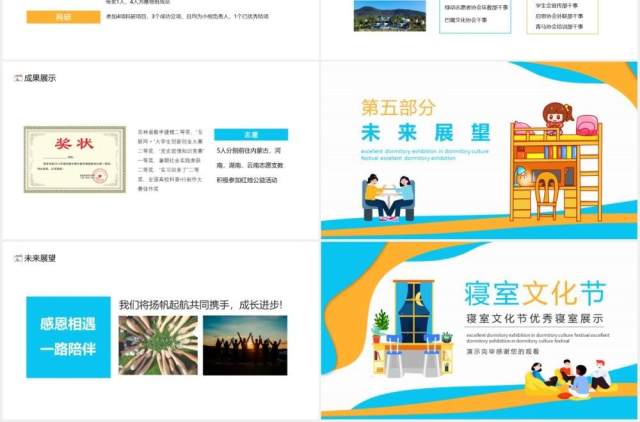
Task: Click the 我们将扬帆起航共同携手 headline text
Action: 200,304
